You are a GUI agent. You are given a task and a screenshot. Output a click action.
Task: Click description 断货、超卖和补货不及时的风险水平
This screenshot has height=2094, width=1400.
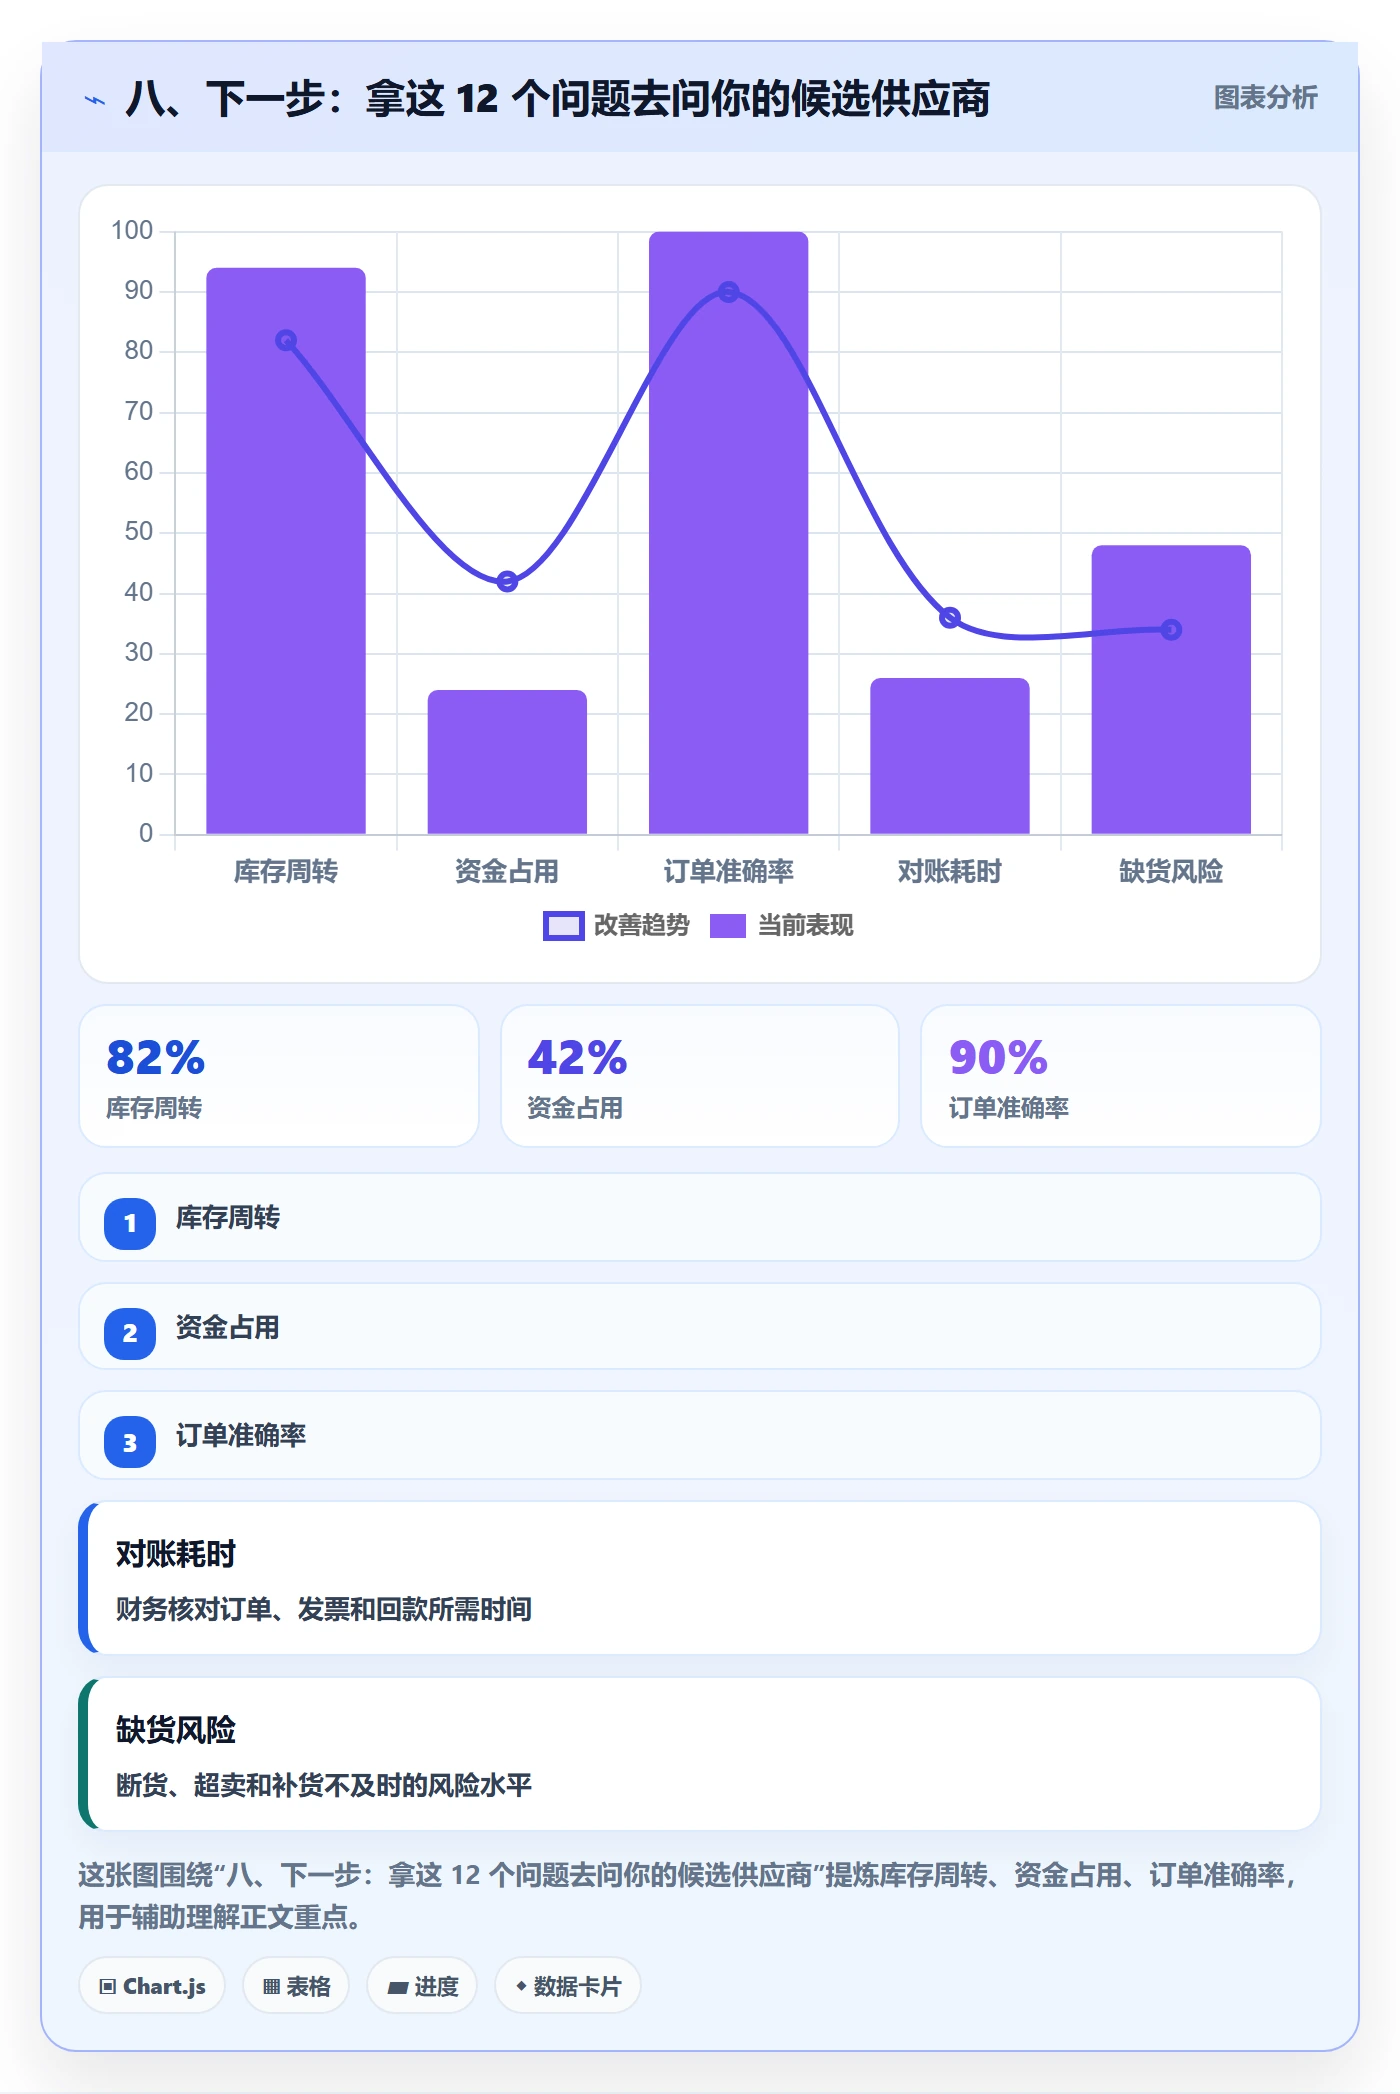tap(324, 1785)
